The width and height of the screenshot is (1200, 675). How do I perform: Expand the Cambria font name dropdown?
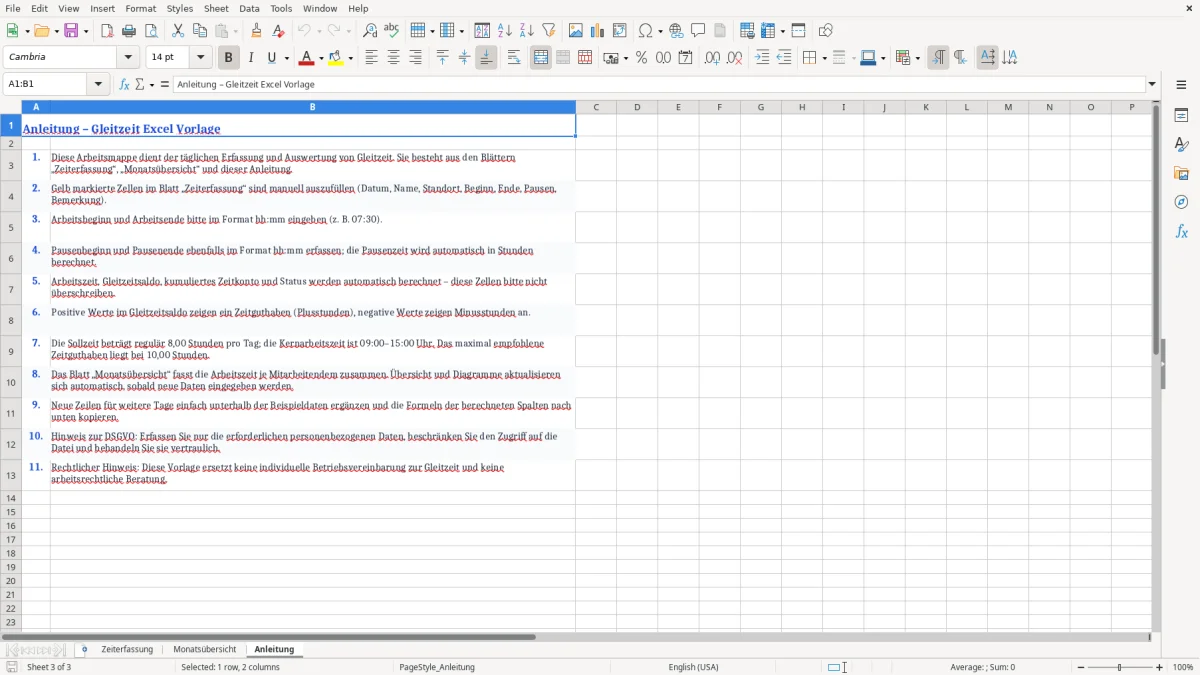128,58
